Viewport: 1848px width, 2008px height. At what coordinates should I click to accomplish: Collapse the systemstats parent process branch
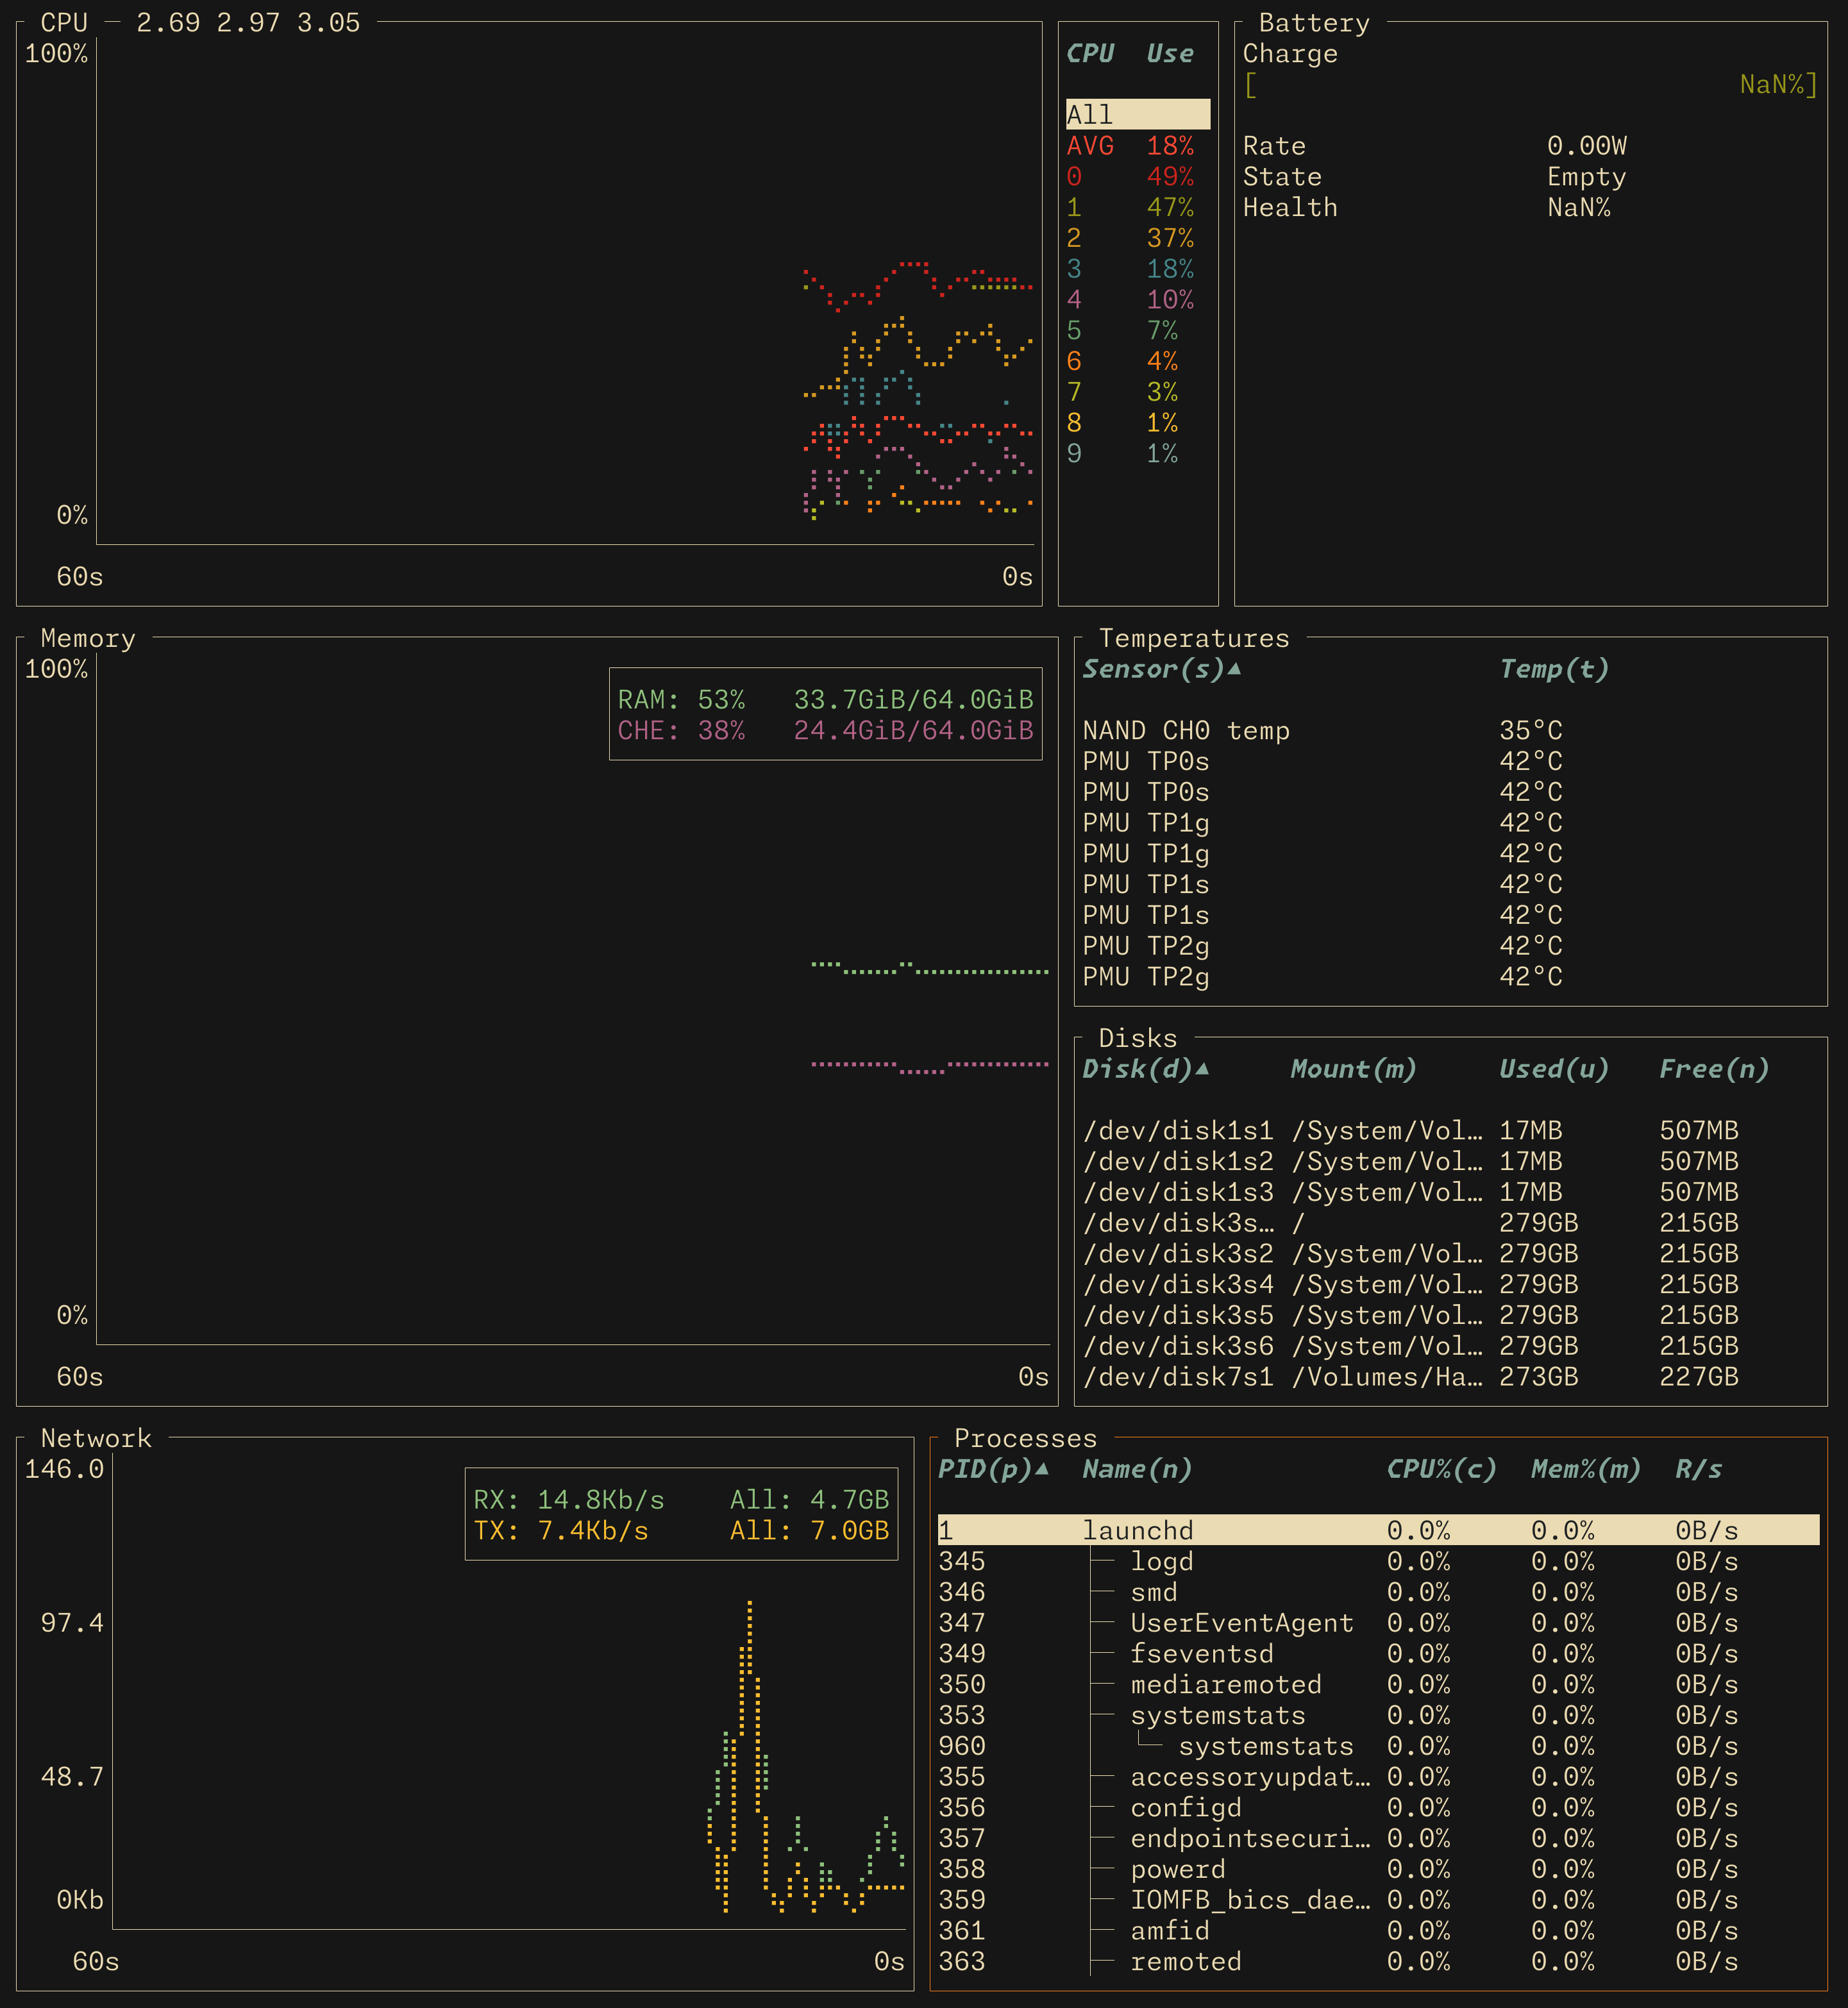click(1217, 1715)
